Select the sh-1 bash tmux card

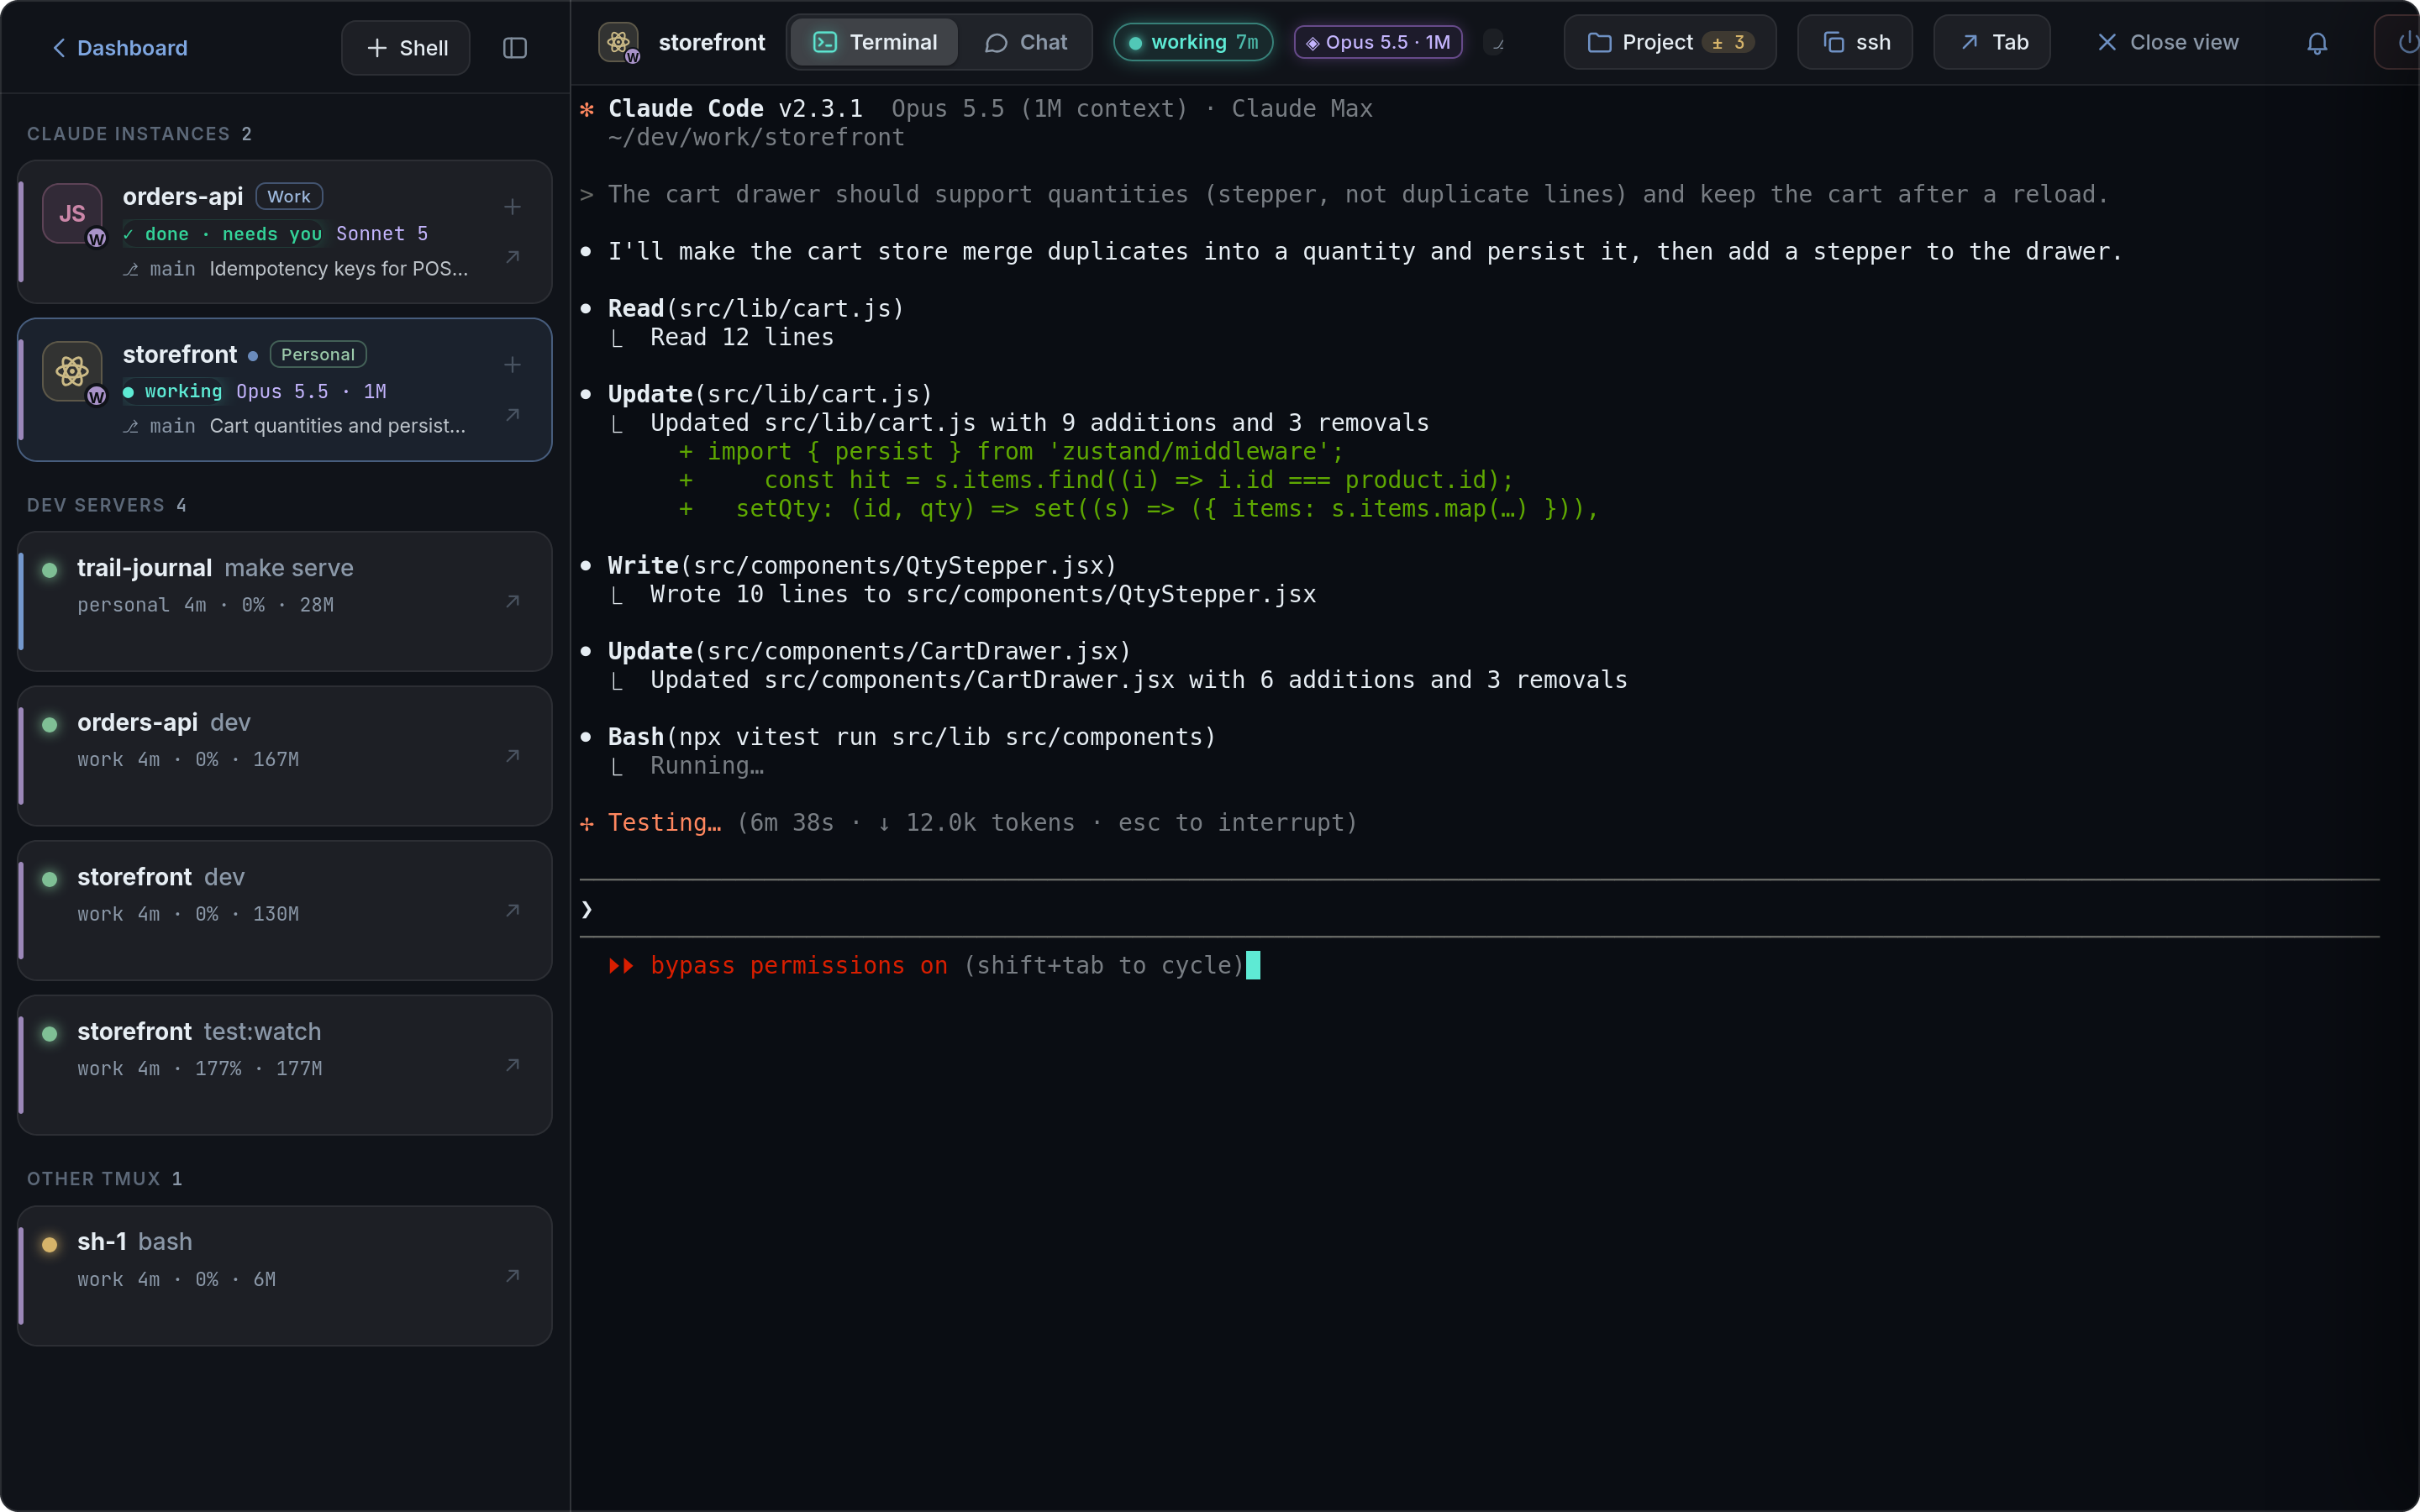(x=285, y=1276)
